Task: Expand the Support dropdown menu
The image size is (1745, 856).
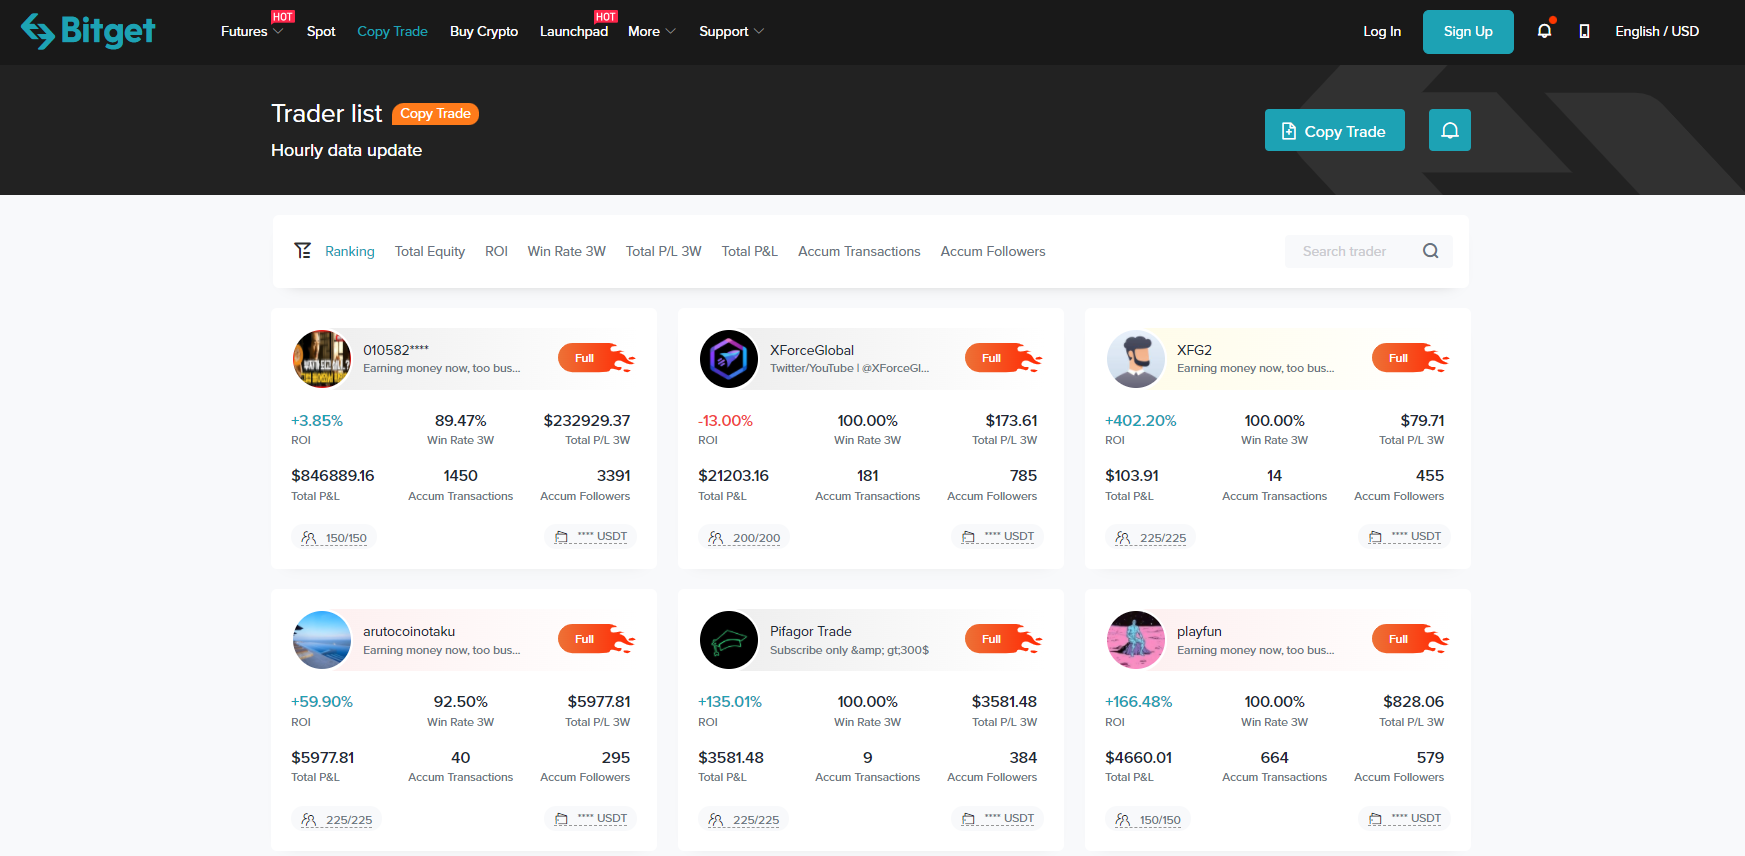Action: (732, 31)
